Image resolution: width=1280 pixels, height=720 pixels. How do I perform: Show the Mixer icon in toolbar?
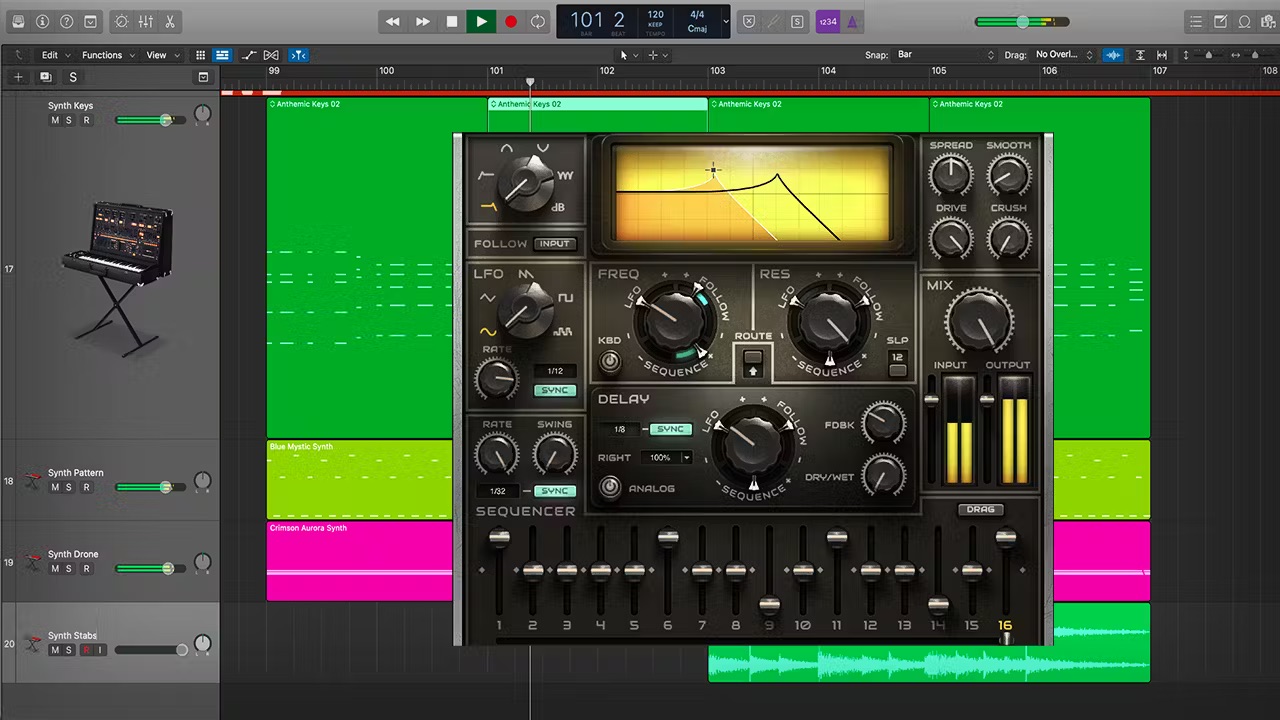pyautogui.click(x=146, y=21)
